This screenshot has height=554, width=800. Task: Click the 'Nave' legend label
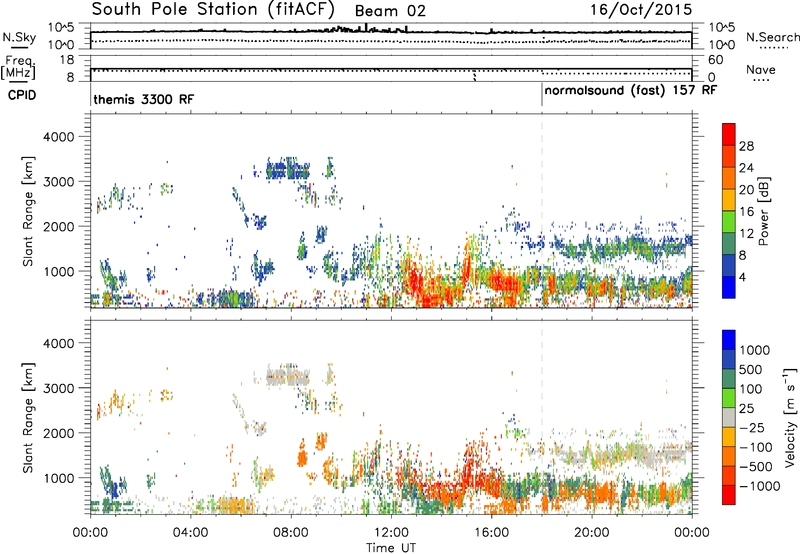pos(761,70)
